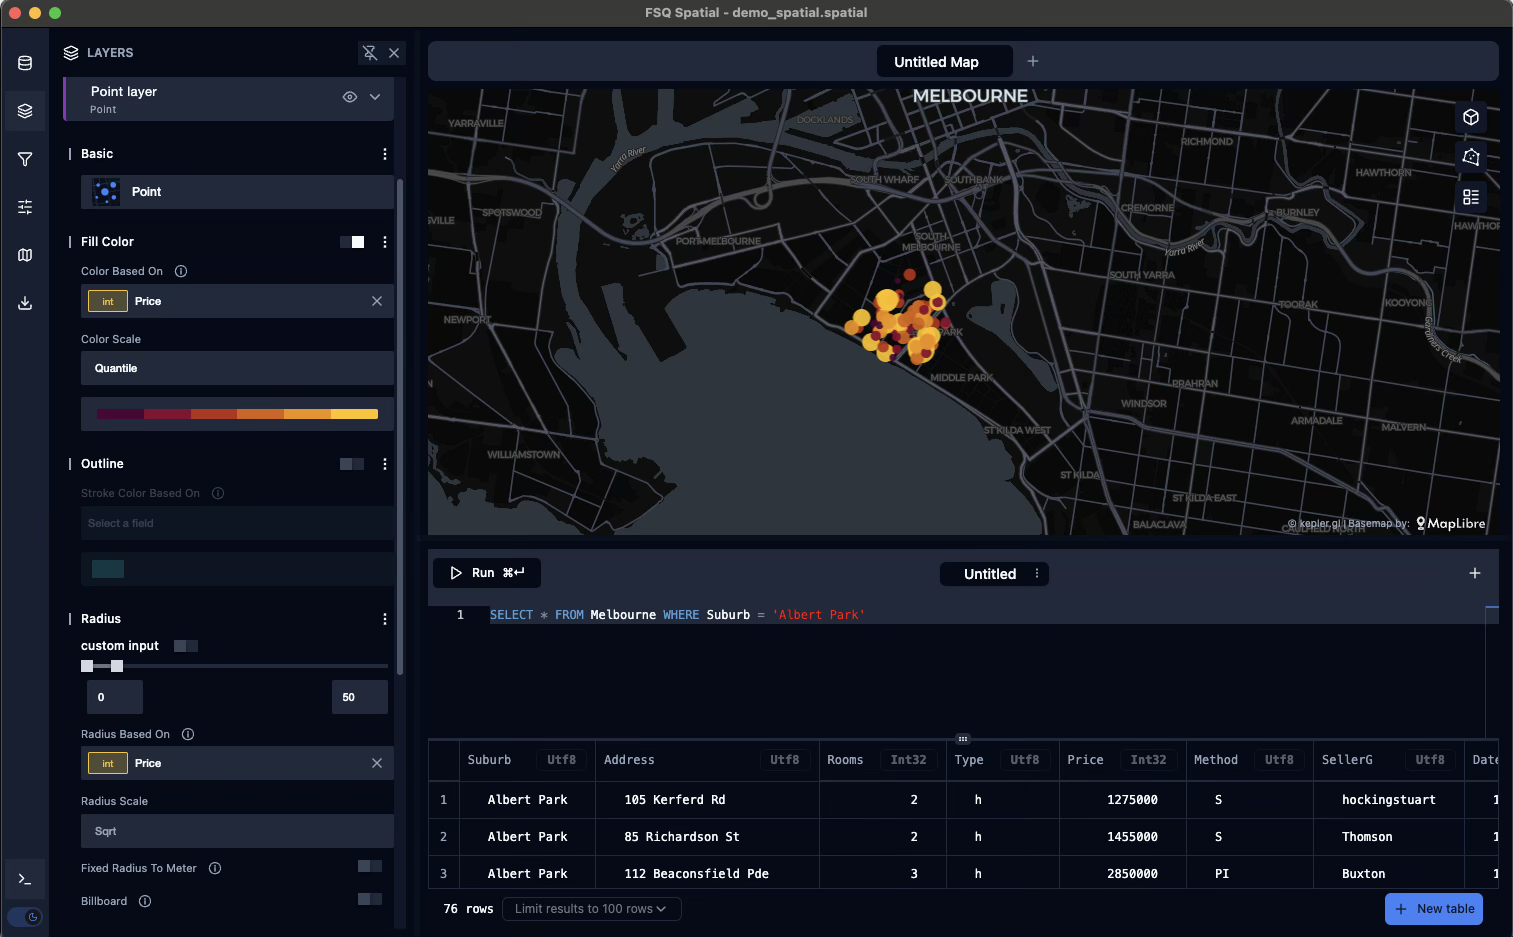
Task: Click the New table button
Action: [x=1434, y=909]
